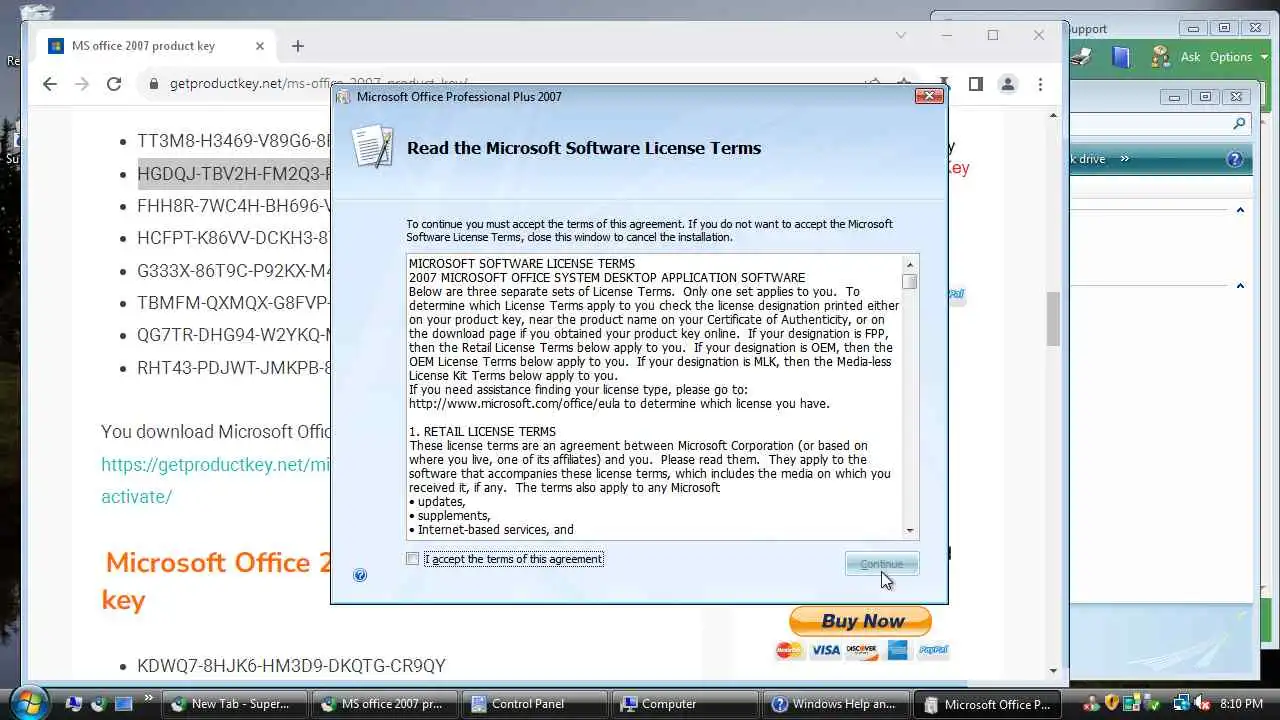Viewport: 1280px width, 720px height.
Task: Click the Continue button in Office setup
Action: [881, 564]
